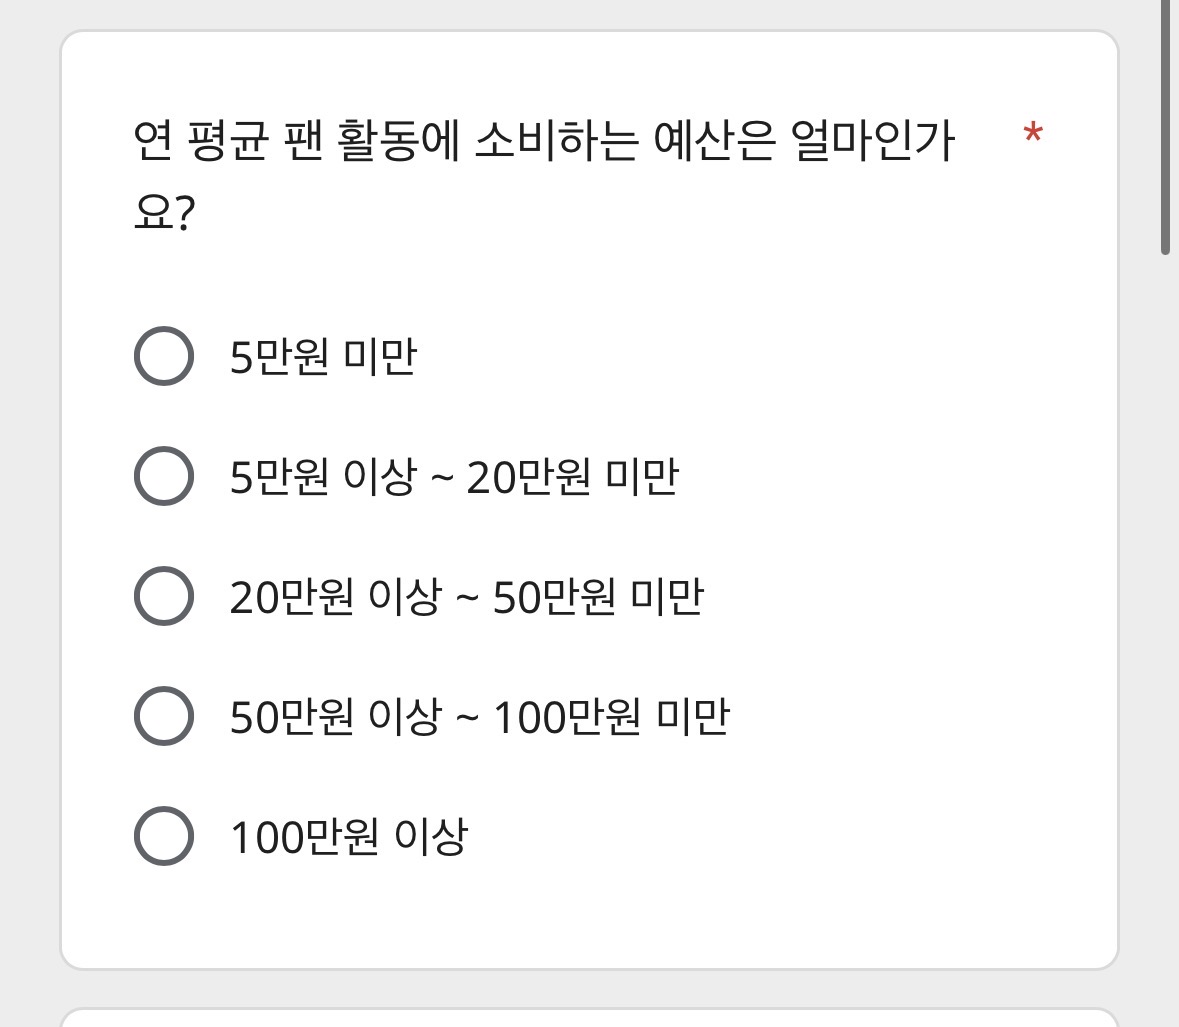
Task: Pick the "20만원 이상 ~ 50만원 미만" radio circle
Action: click(x=163, y=596)
